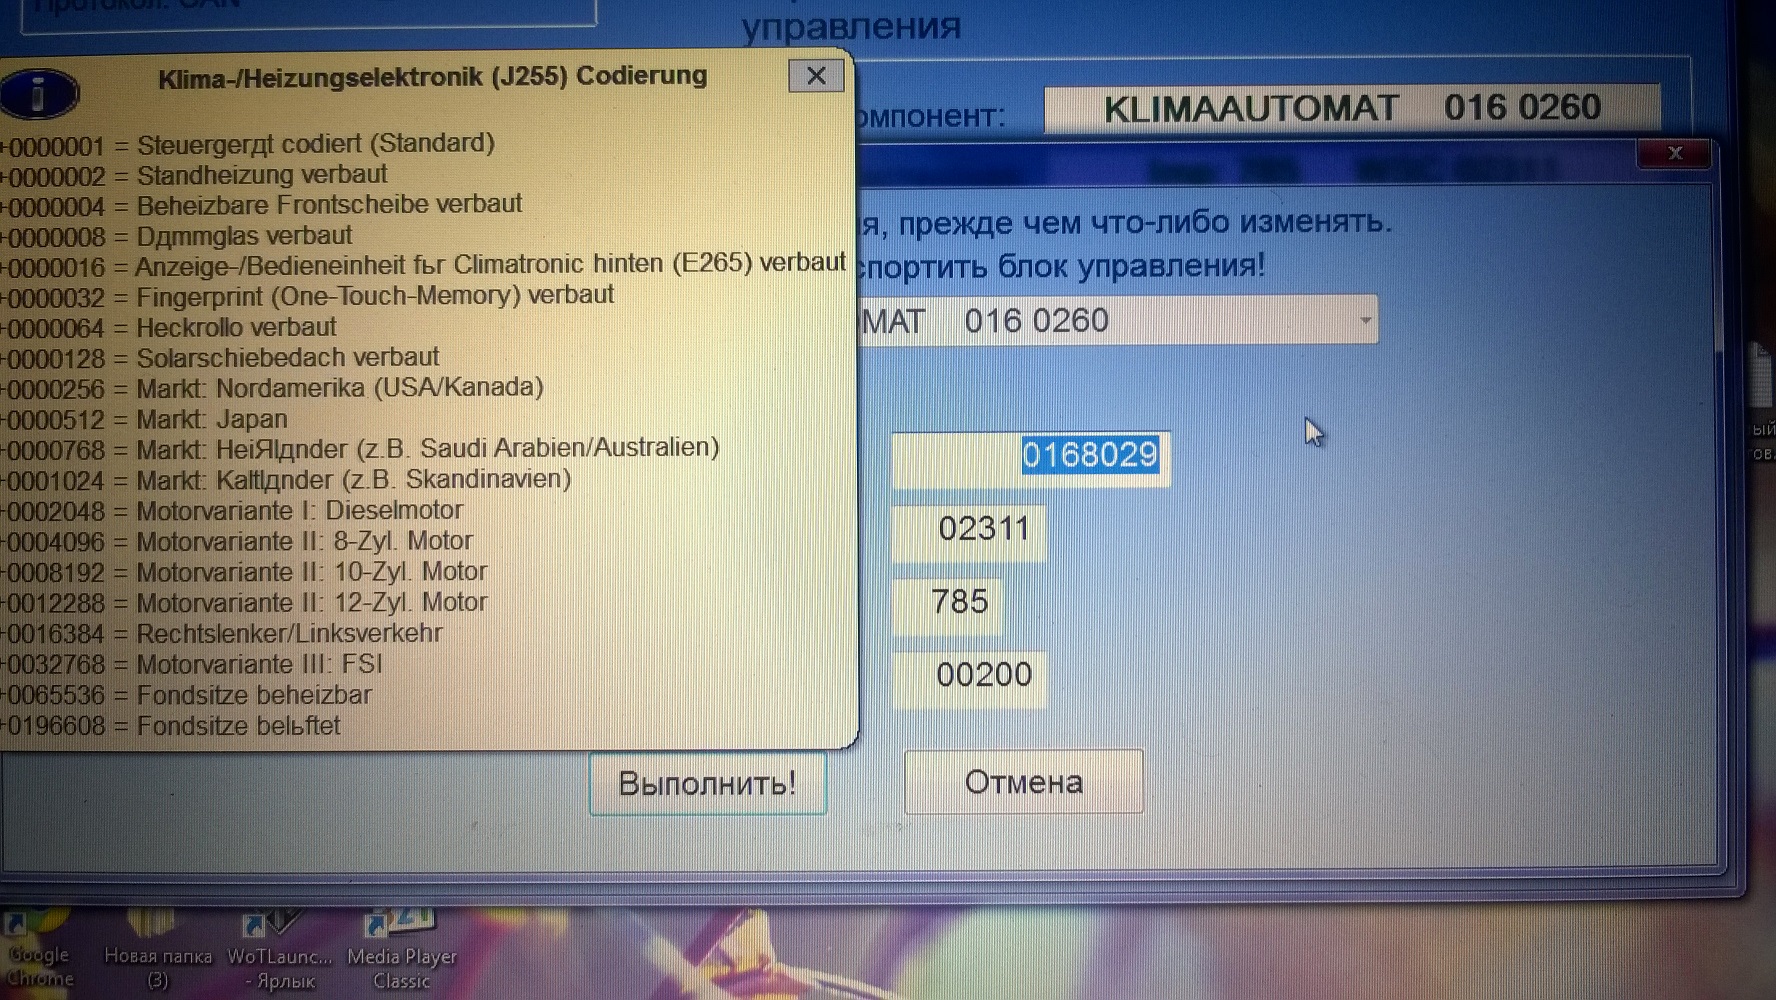Click the Markt: Japan coding entry

coord(212,419)
